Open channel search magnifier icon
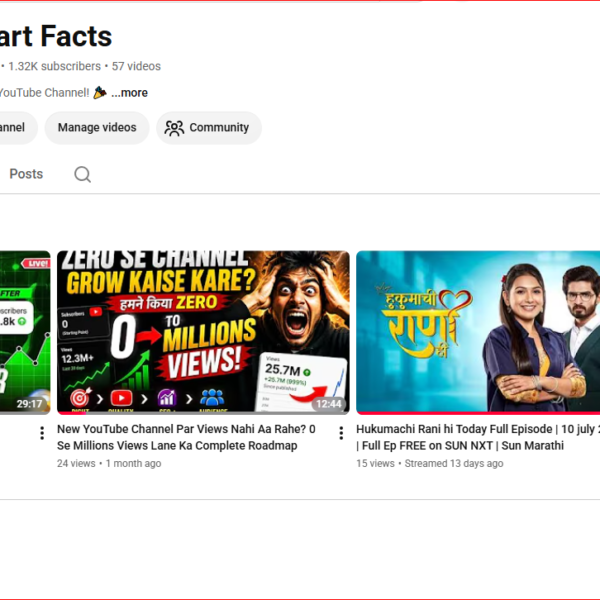The height and width of the screenshot is (600, 600). [x=82, y=174]
